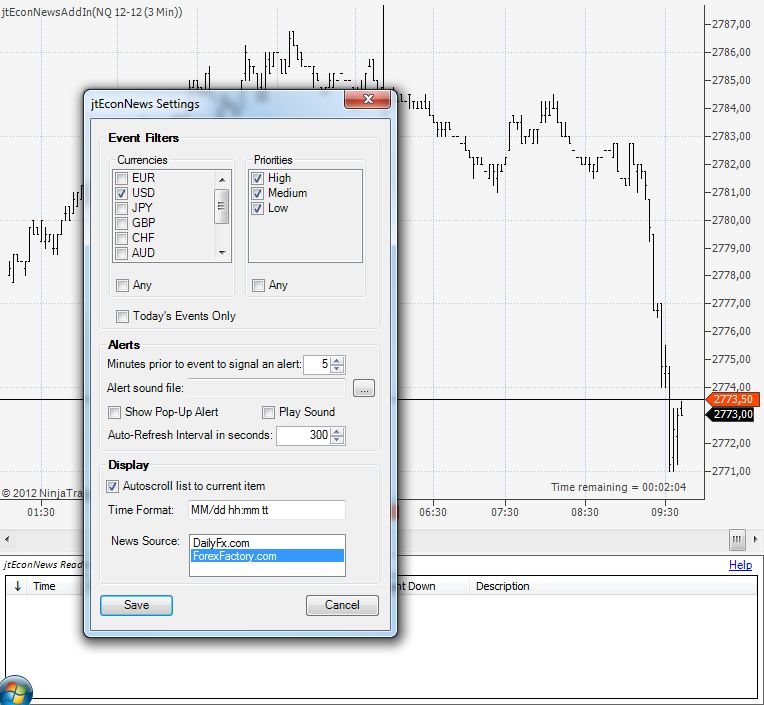The height and width of the screenshot is (705, 764).
Task: Click the sort arrow column header
Action: click(18, 586)
